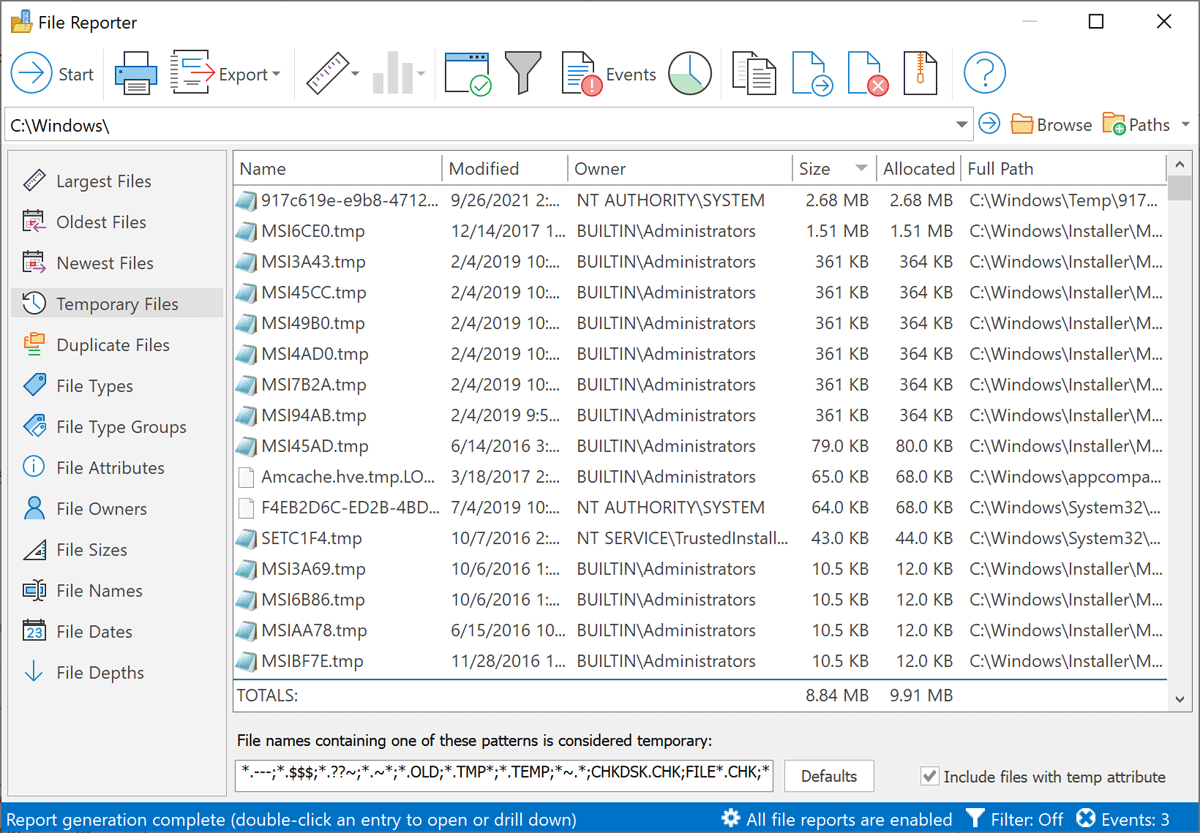The width and height of the screenshot is (1200, 833).
Task: Sort by the Full Path column header
Action: point(1064,169)
